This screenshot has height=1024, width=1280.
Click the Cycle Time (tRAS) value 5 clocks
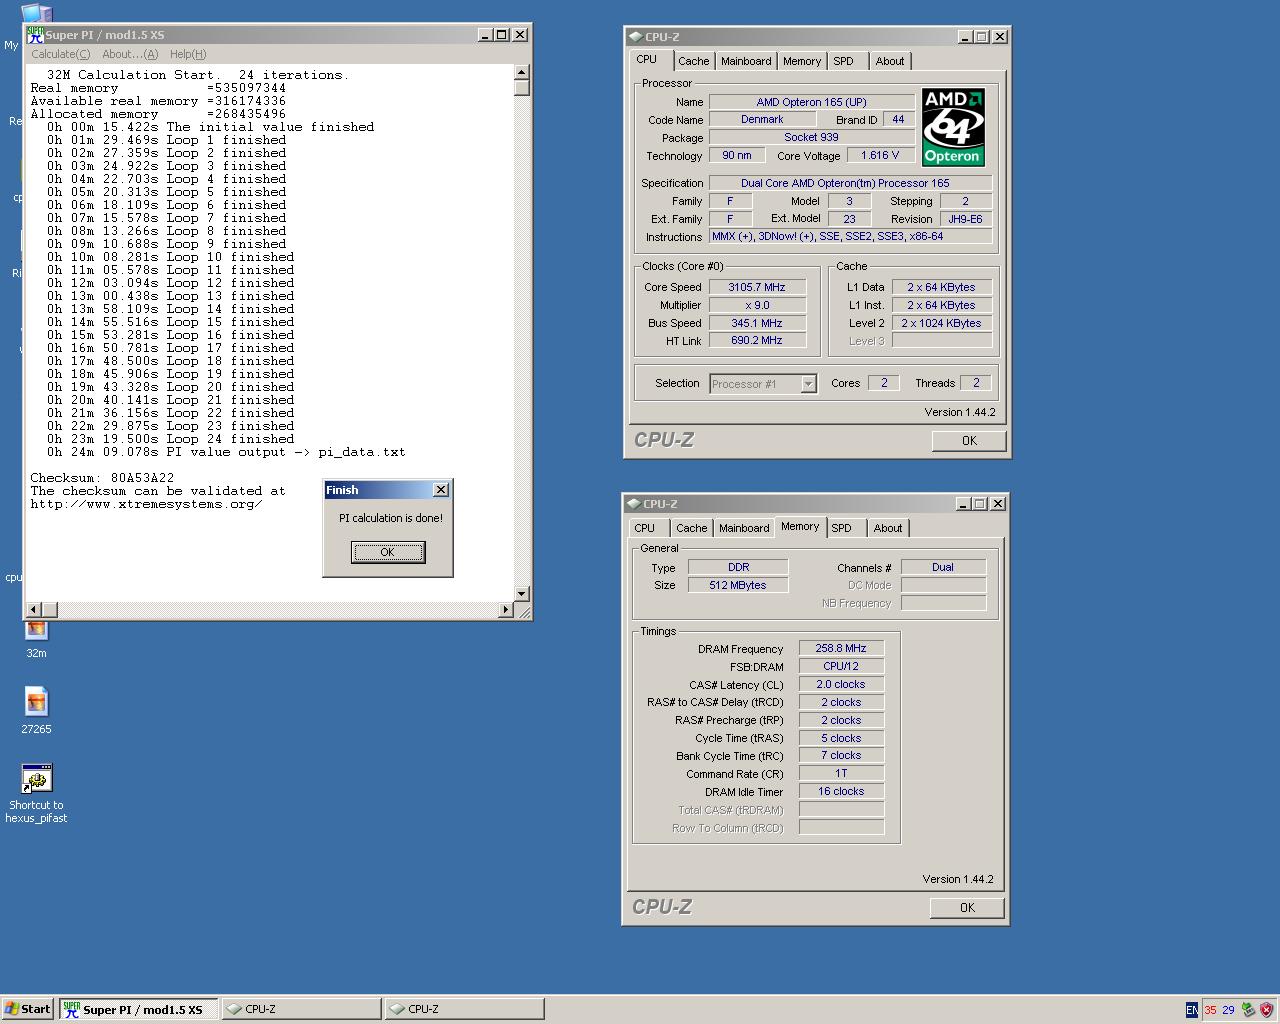[x=841, y=738]
